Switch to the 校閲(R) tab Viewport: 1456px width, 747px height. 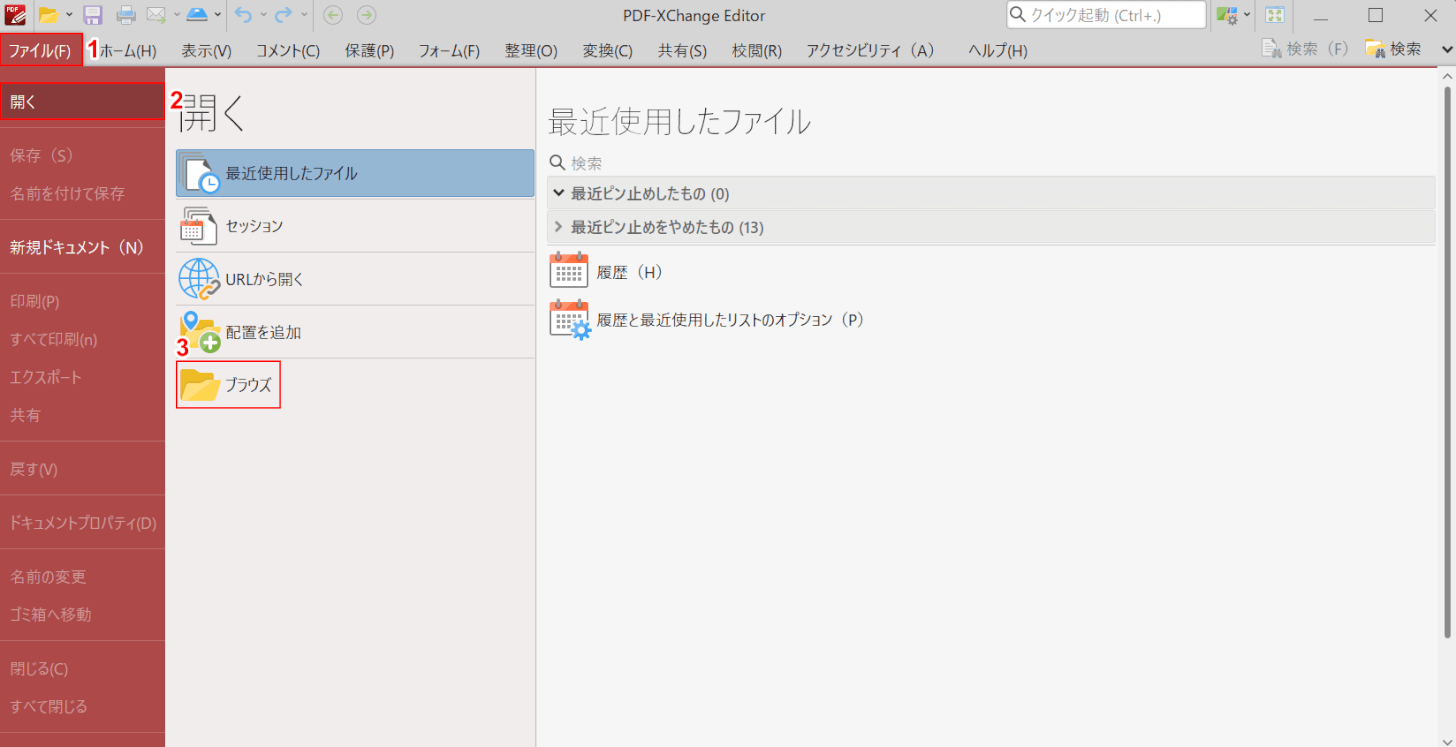click(757, 50)
